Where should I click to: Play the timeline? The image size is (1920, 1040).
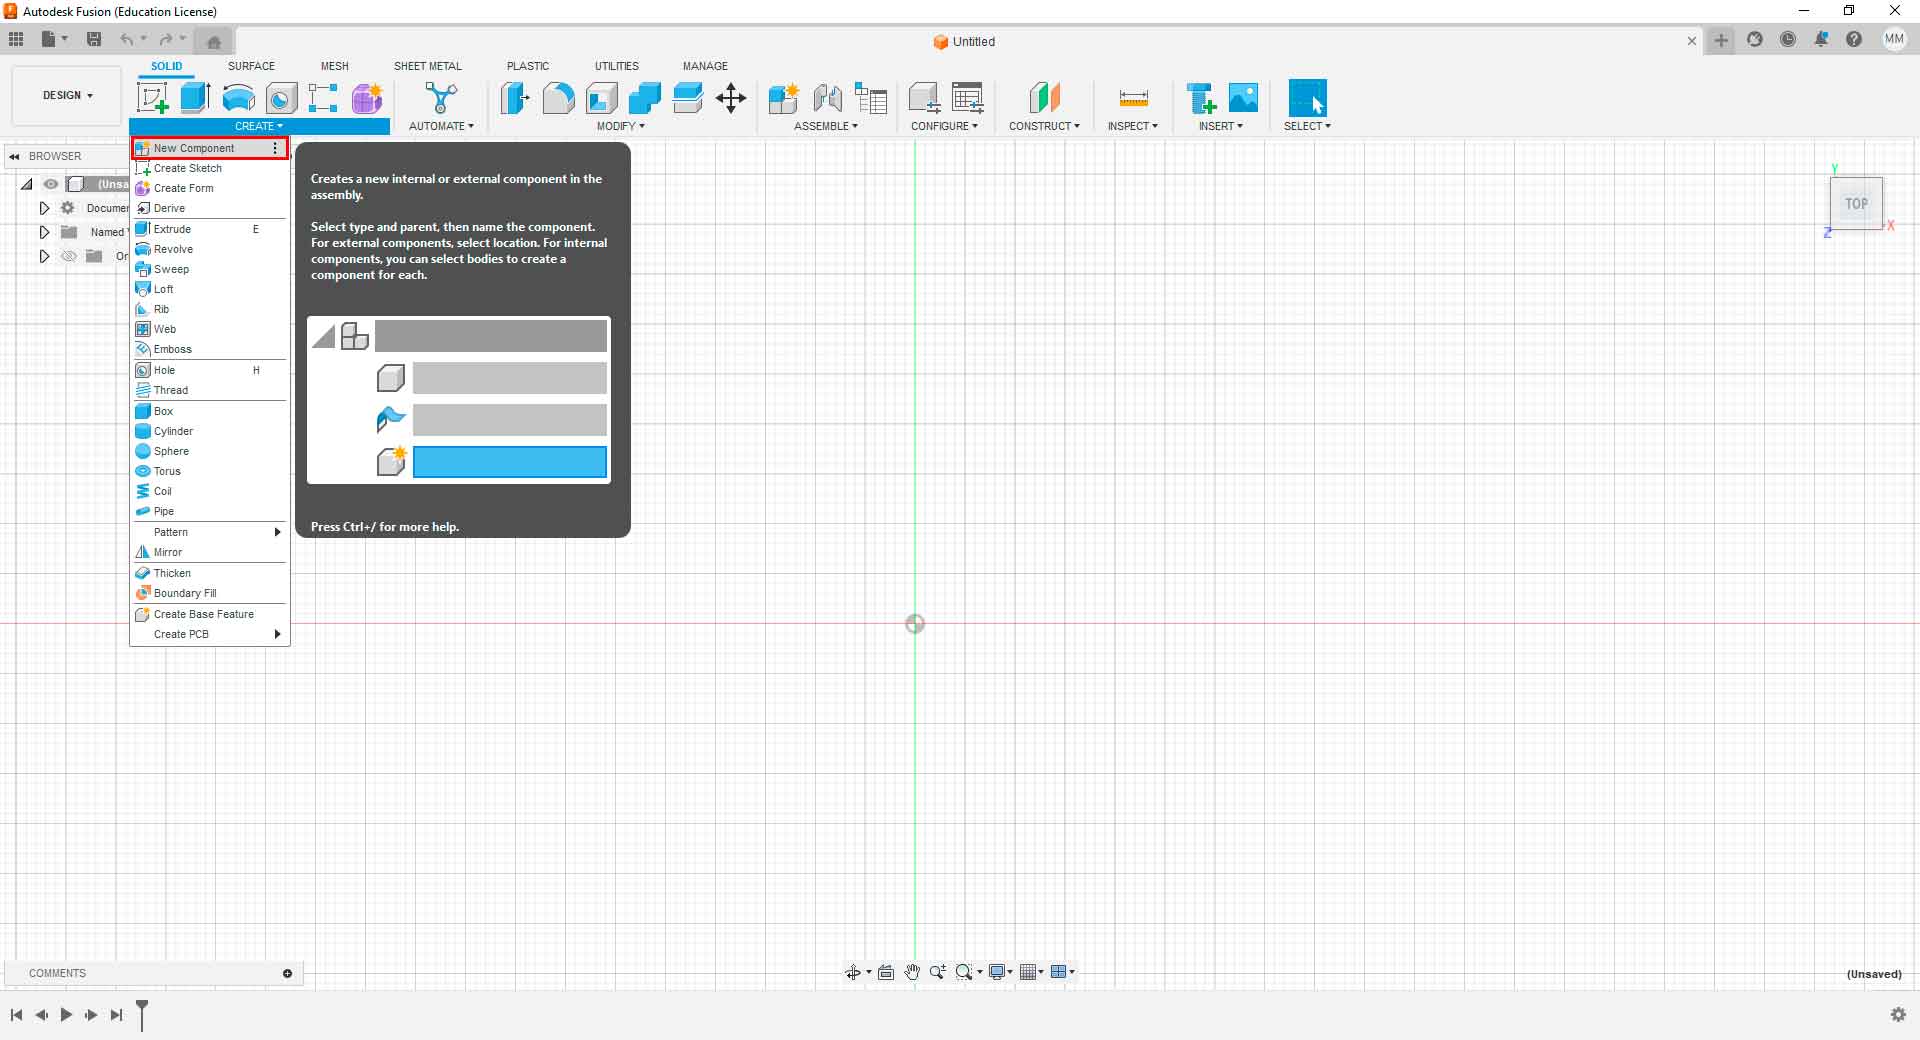[x=66, y=1015]
